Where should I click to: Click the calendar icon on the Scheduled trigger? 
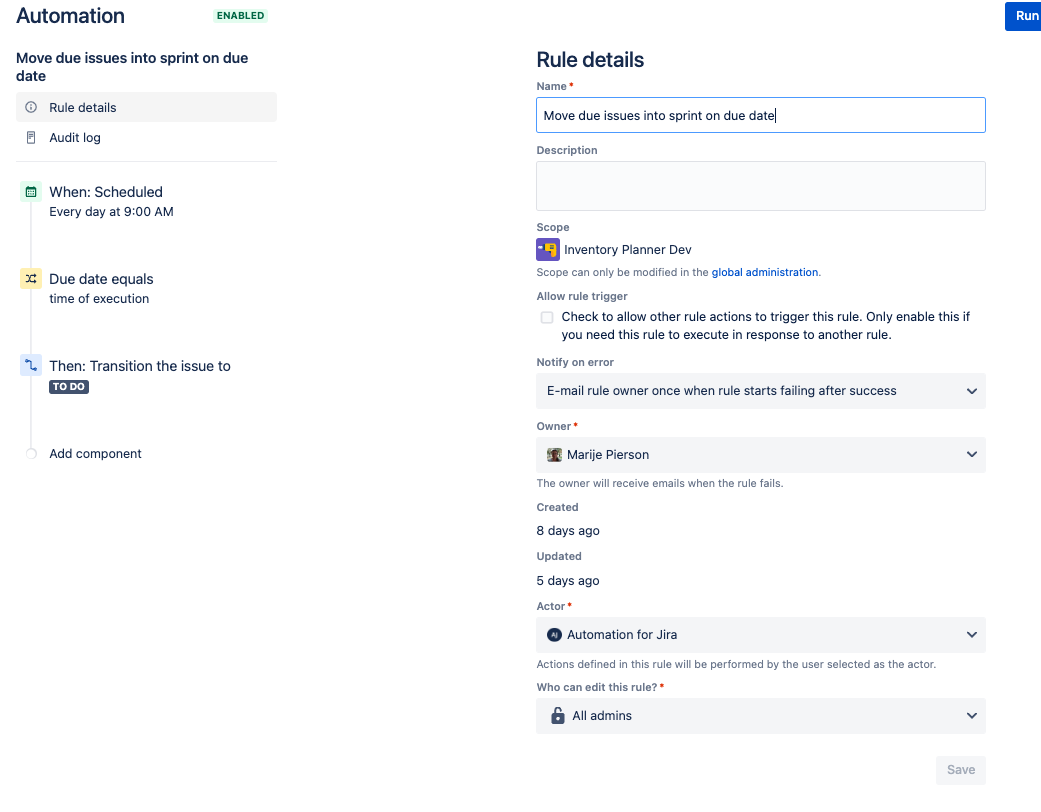click(31, 191)
